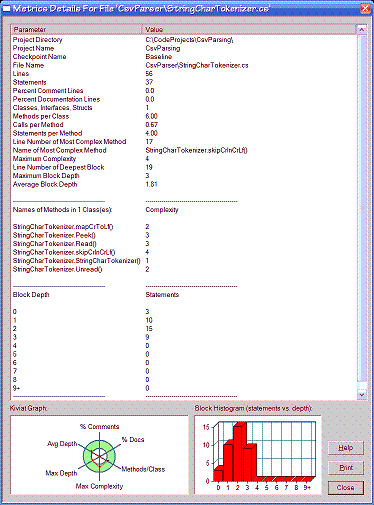Click the Block Depth heading row
374x505 pixels.
pos(184,295)
